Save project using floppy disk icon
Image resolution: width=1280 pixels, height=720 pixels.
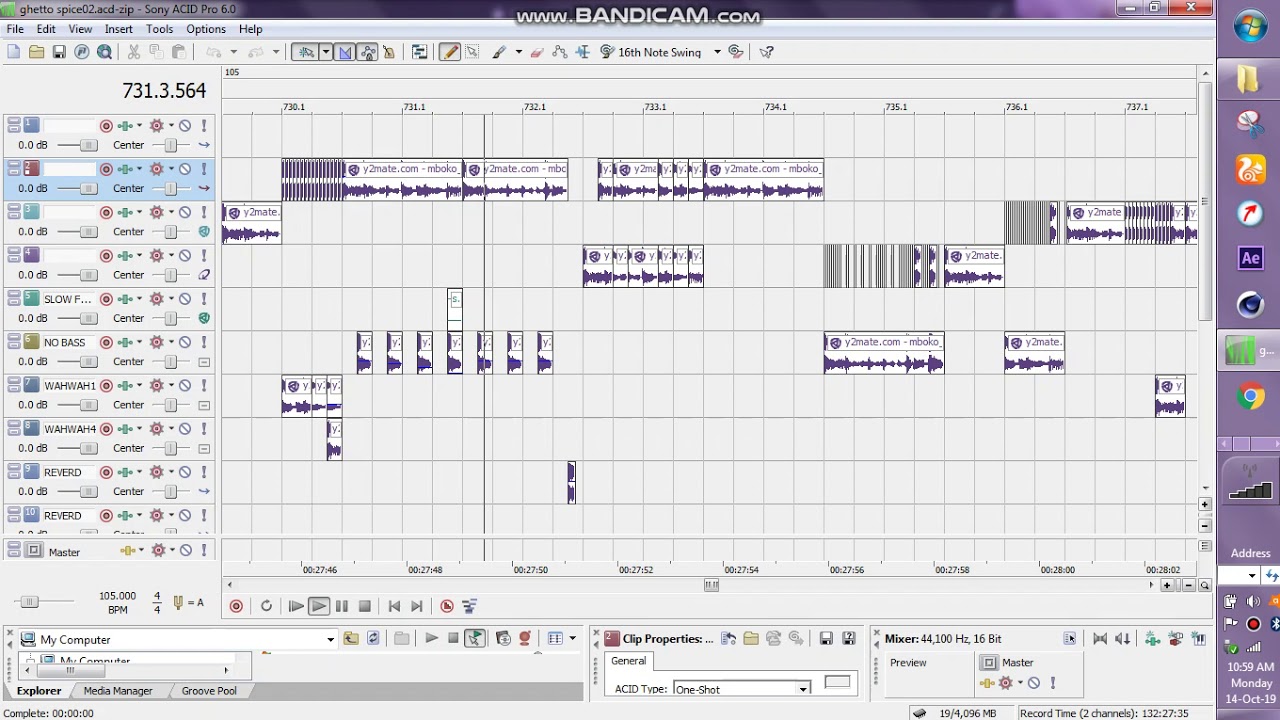[59, 52]
